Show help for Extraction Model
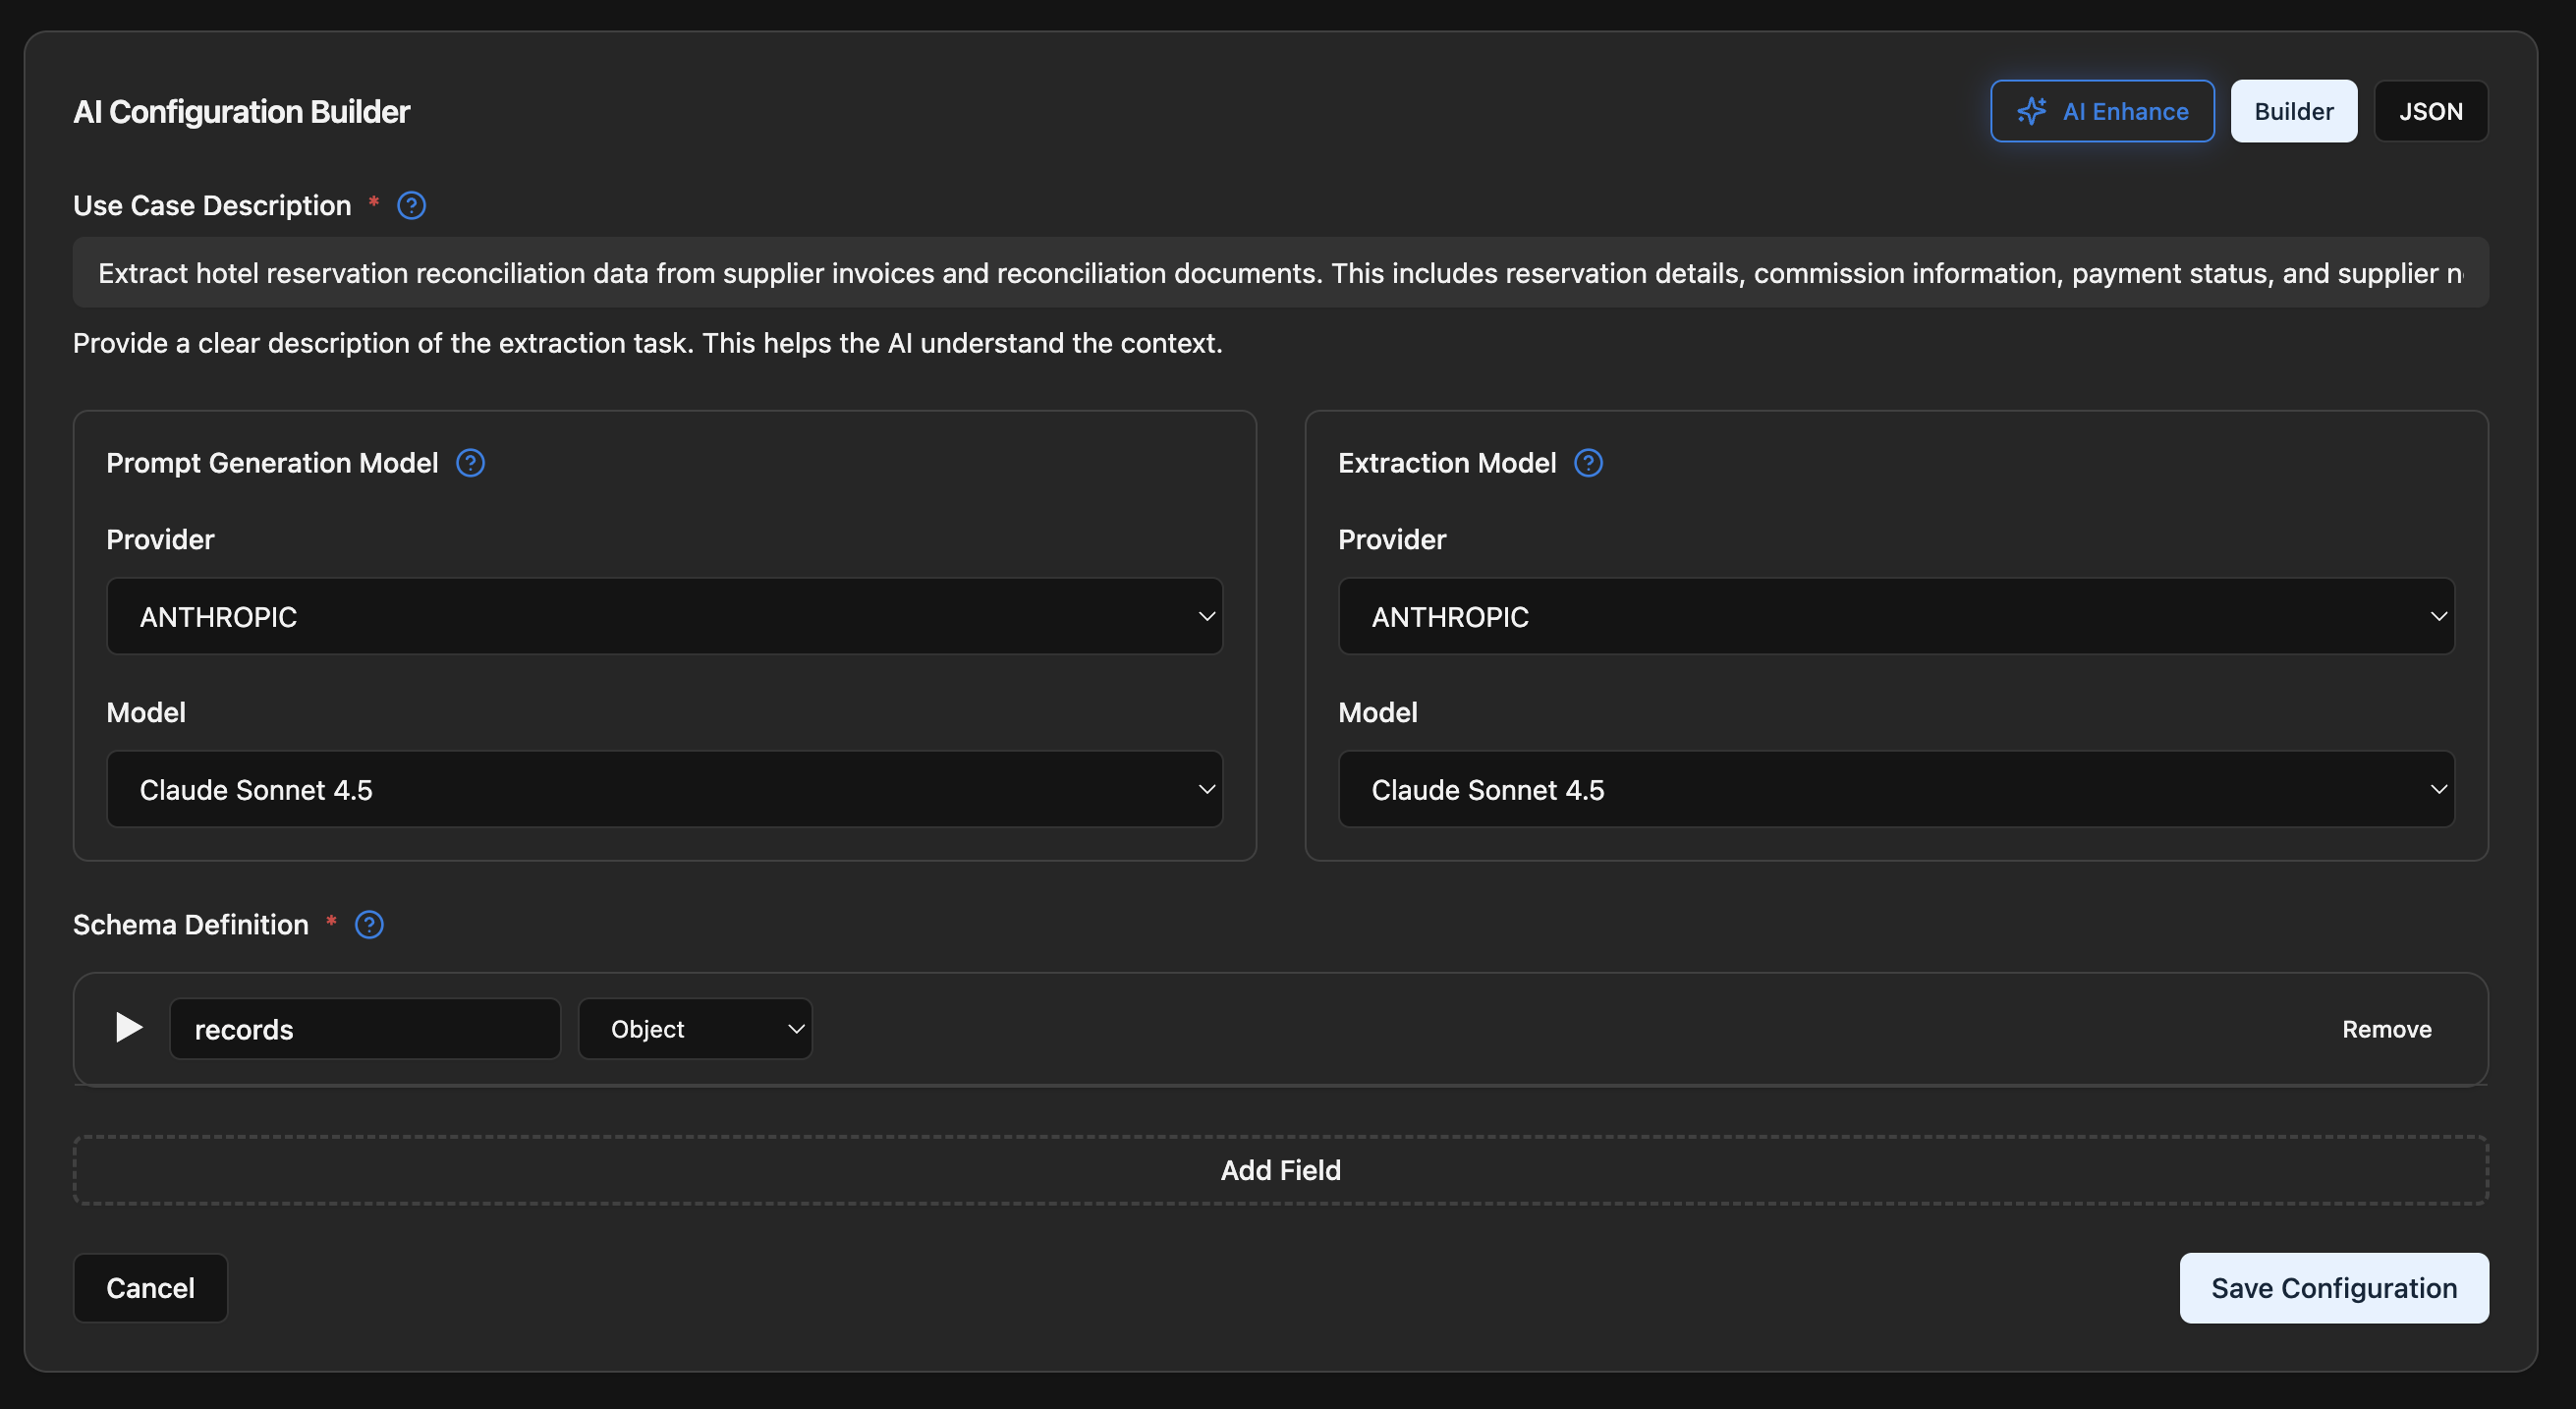The height and width of the screenshot is (1409, 2576). [1588, 463]
